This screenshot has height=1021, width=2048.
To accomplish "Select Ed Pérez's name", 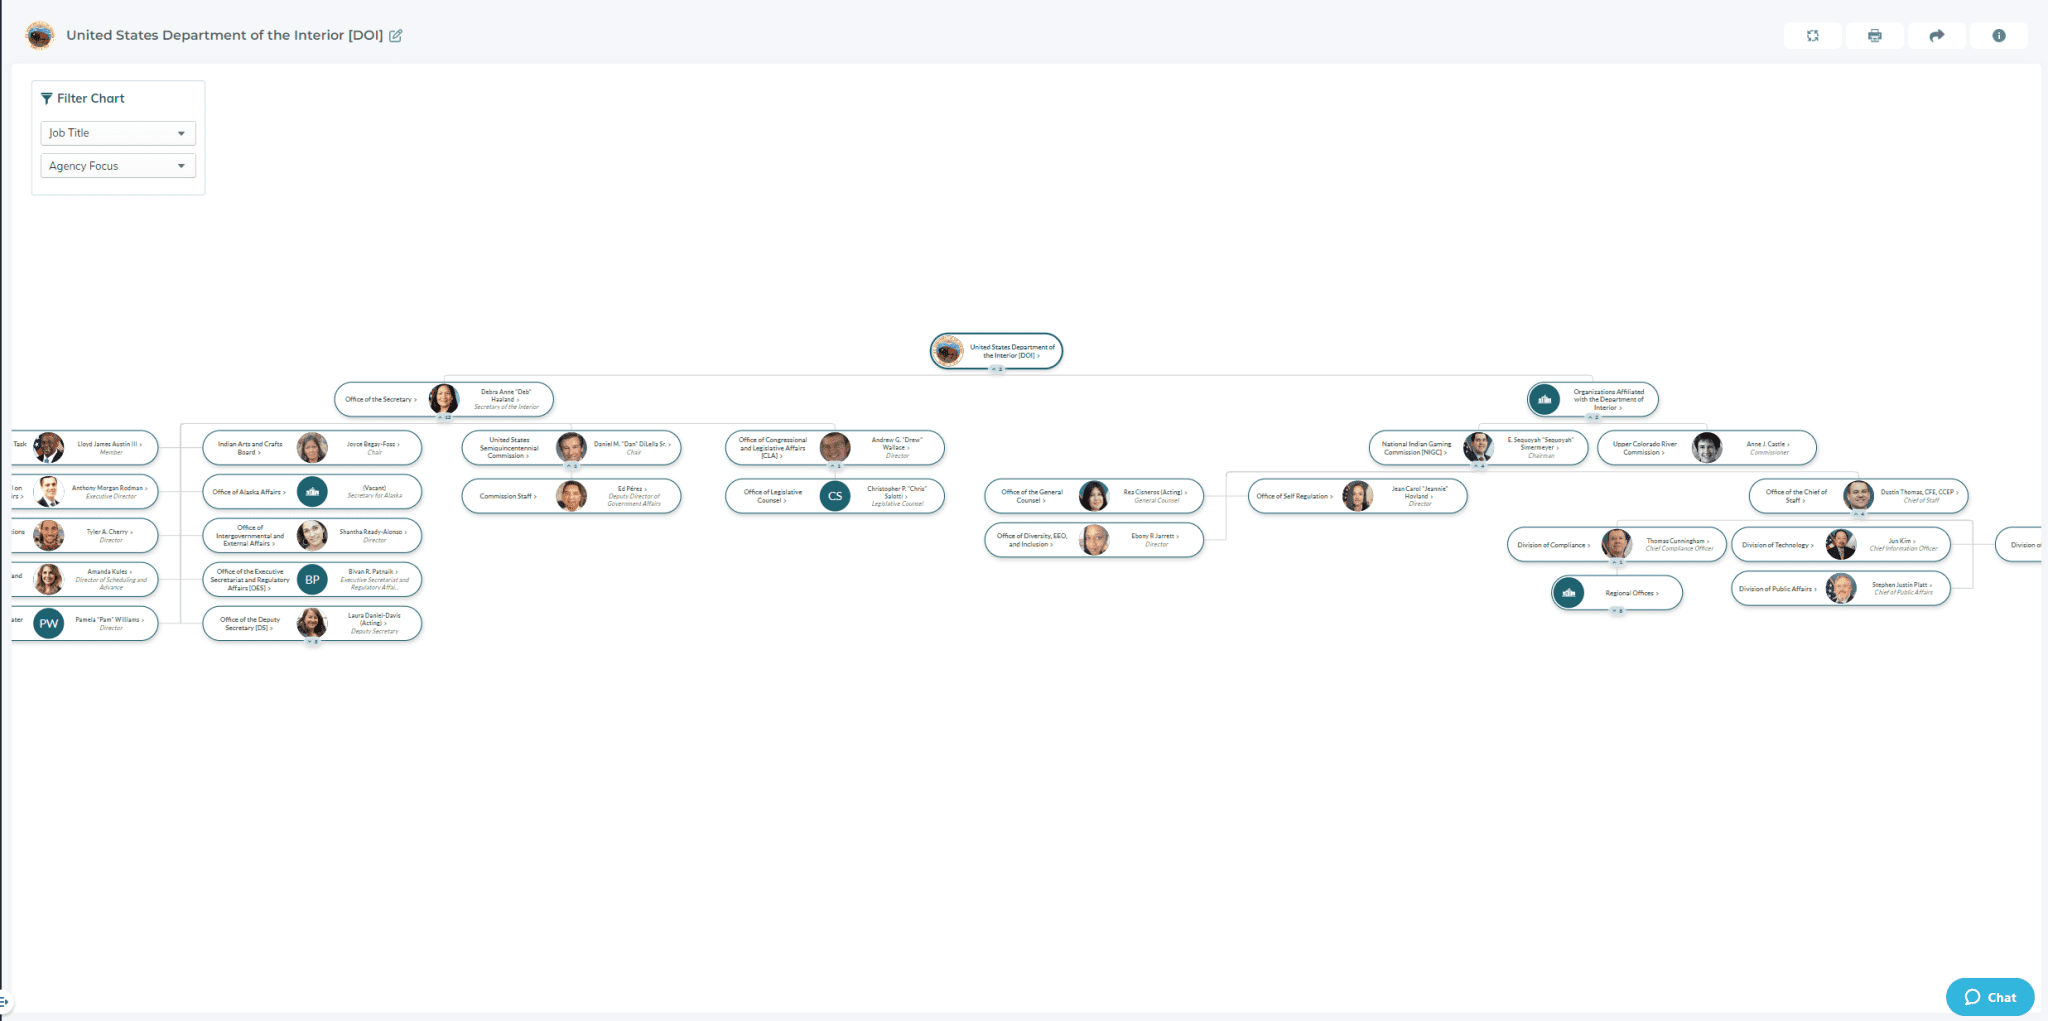I will coord(633,489).
